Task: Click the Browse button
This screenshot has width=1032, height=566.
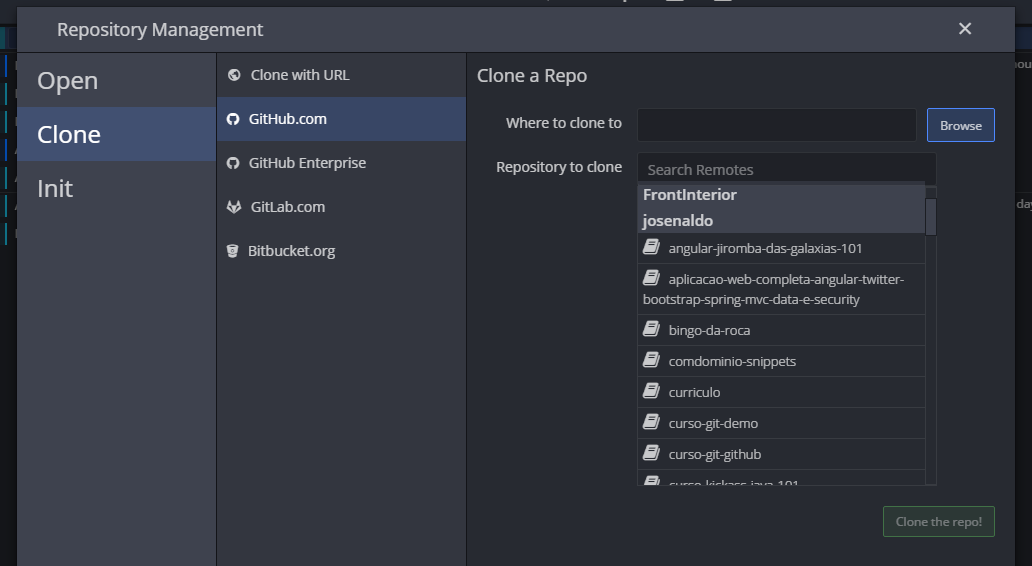Action: click(961, 125)
